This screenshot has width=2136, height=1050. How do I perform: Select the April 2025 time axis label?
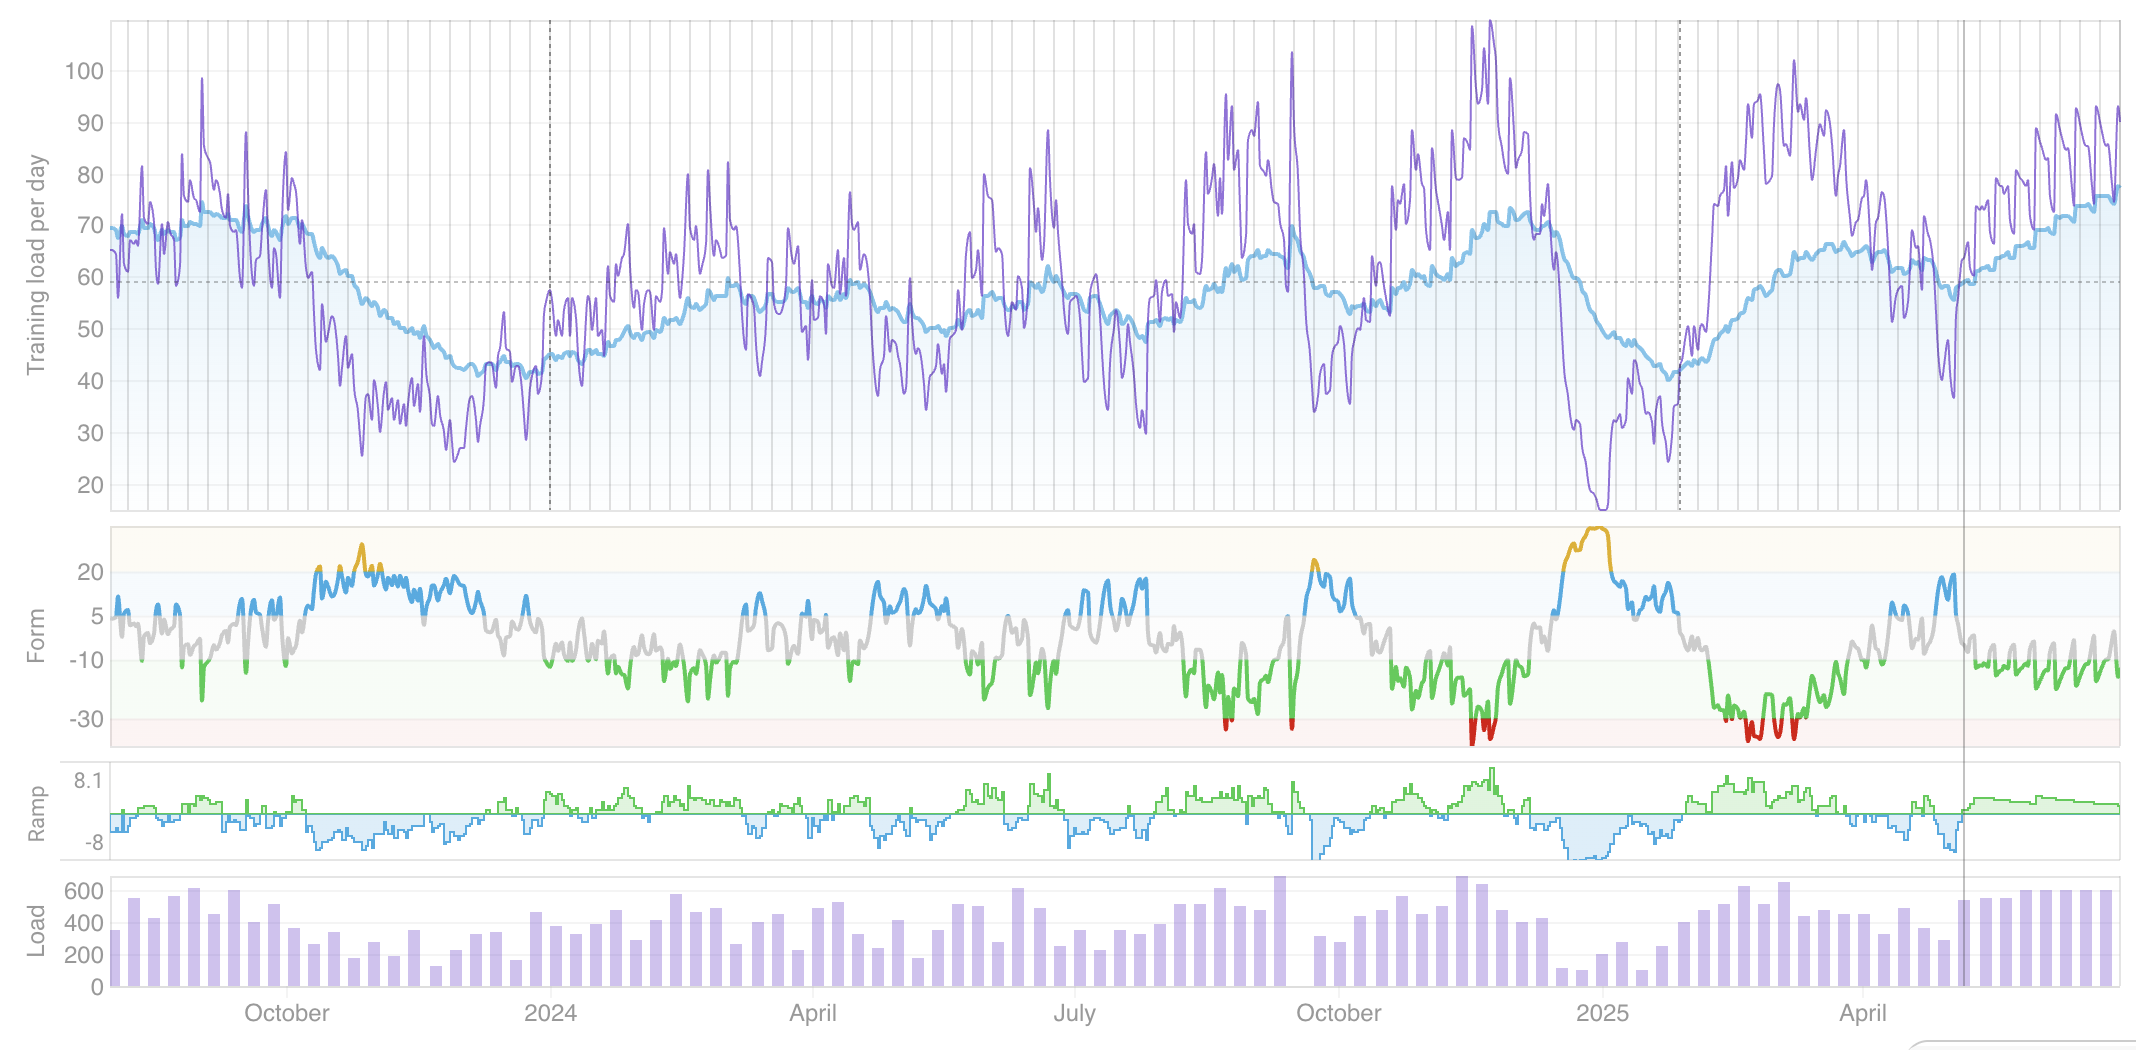click(1863, 1013)
